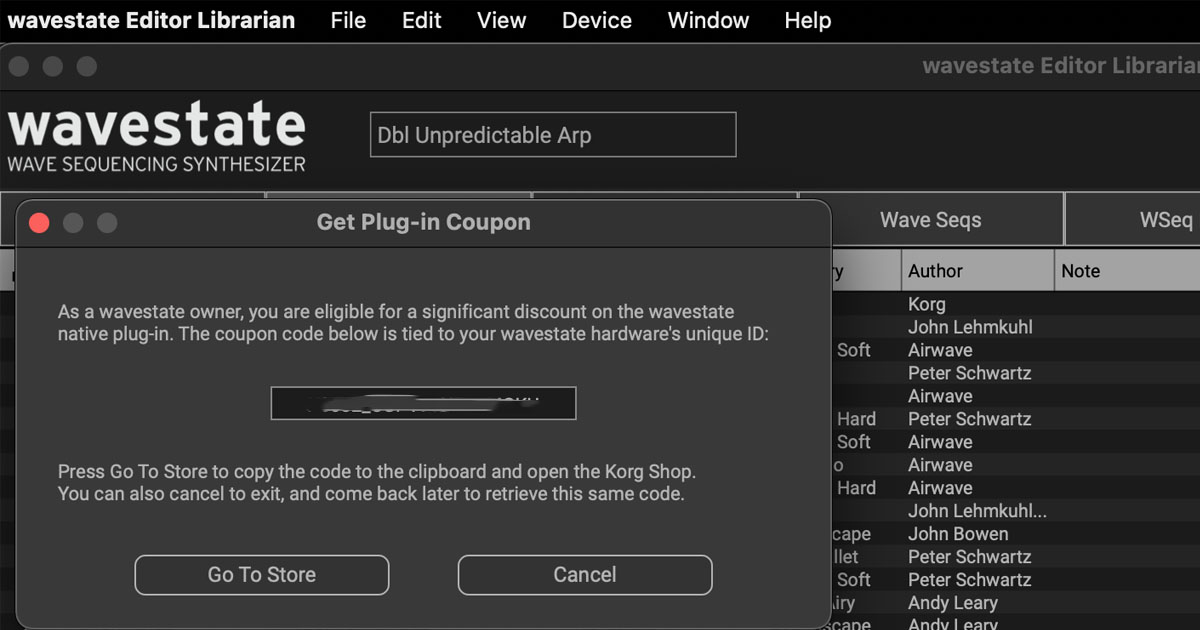Open the wavestate Editor Librarian app menu
This screenshot has width=1200, height=630.
click(x=151, y=20)
